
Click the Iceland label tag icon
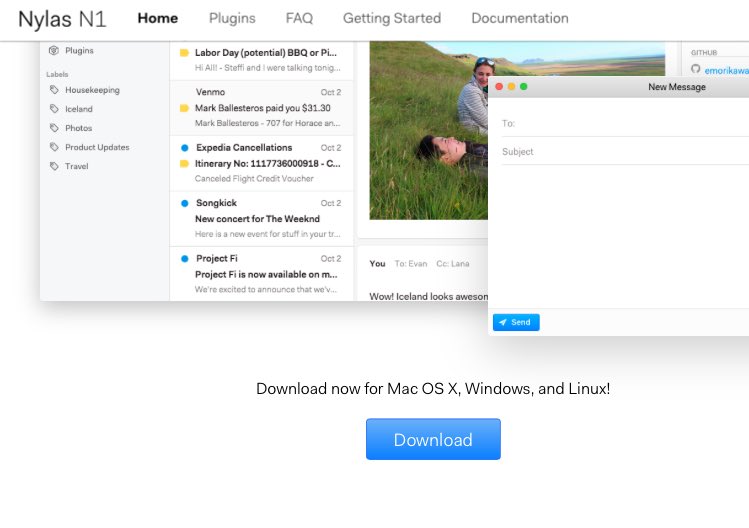point(54,109)
